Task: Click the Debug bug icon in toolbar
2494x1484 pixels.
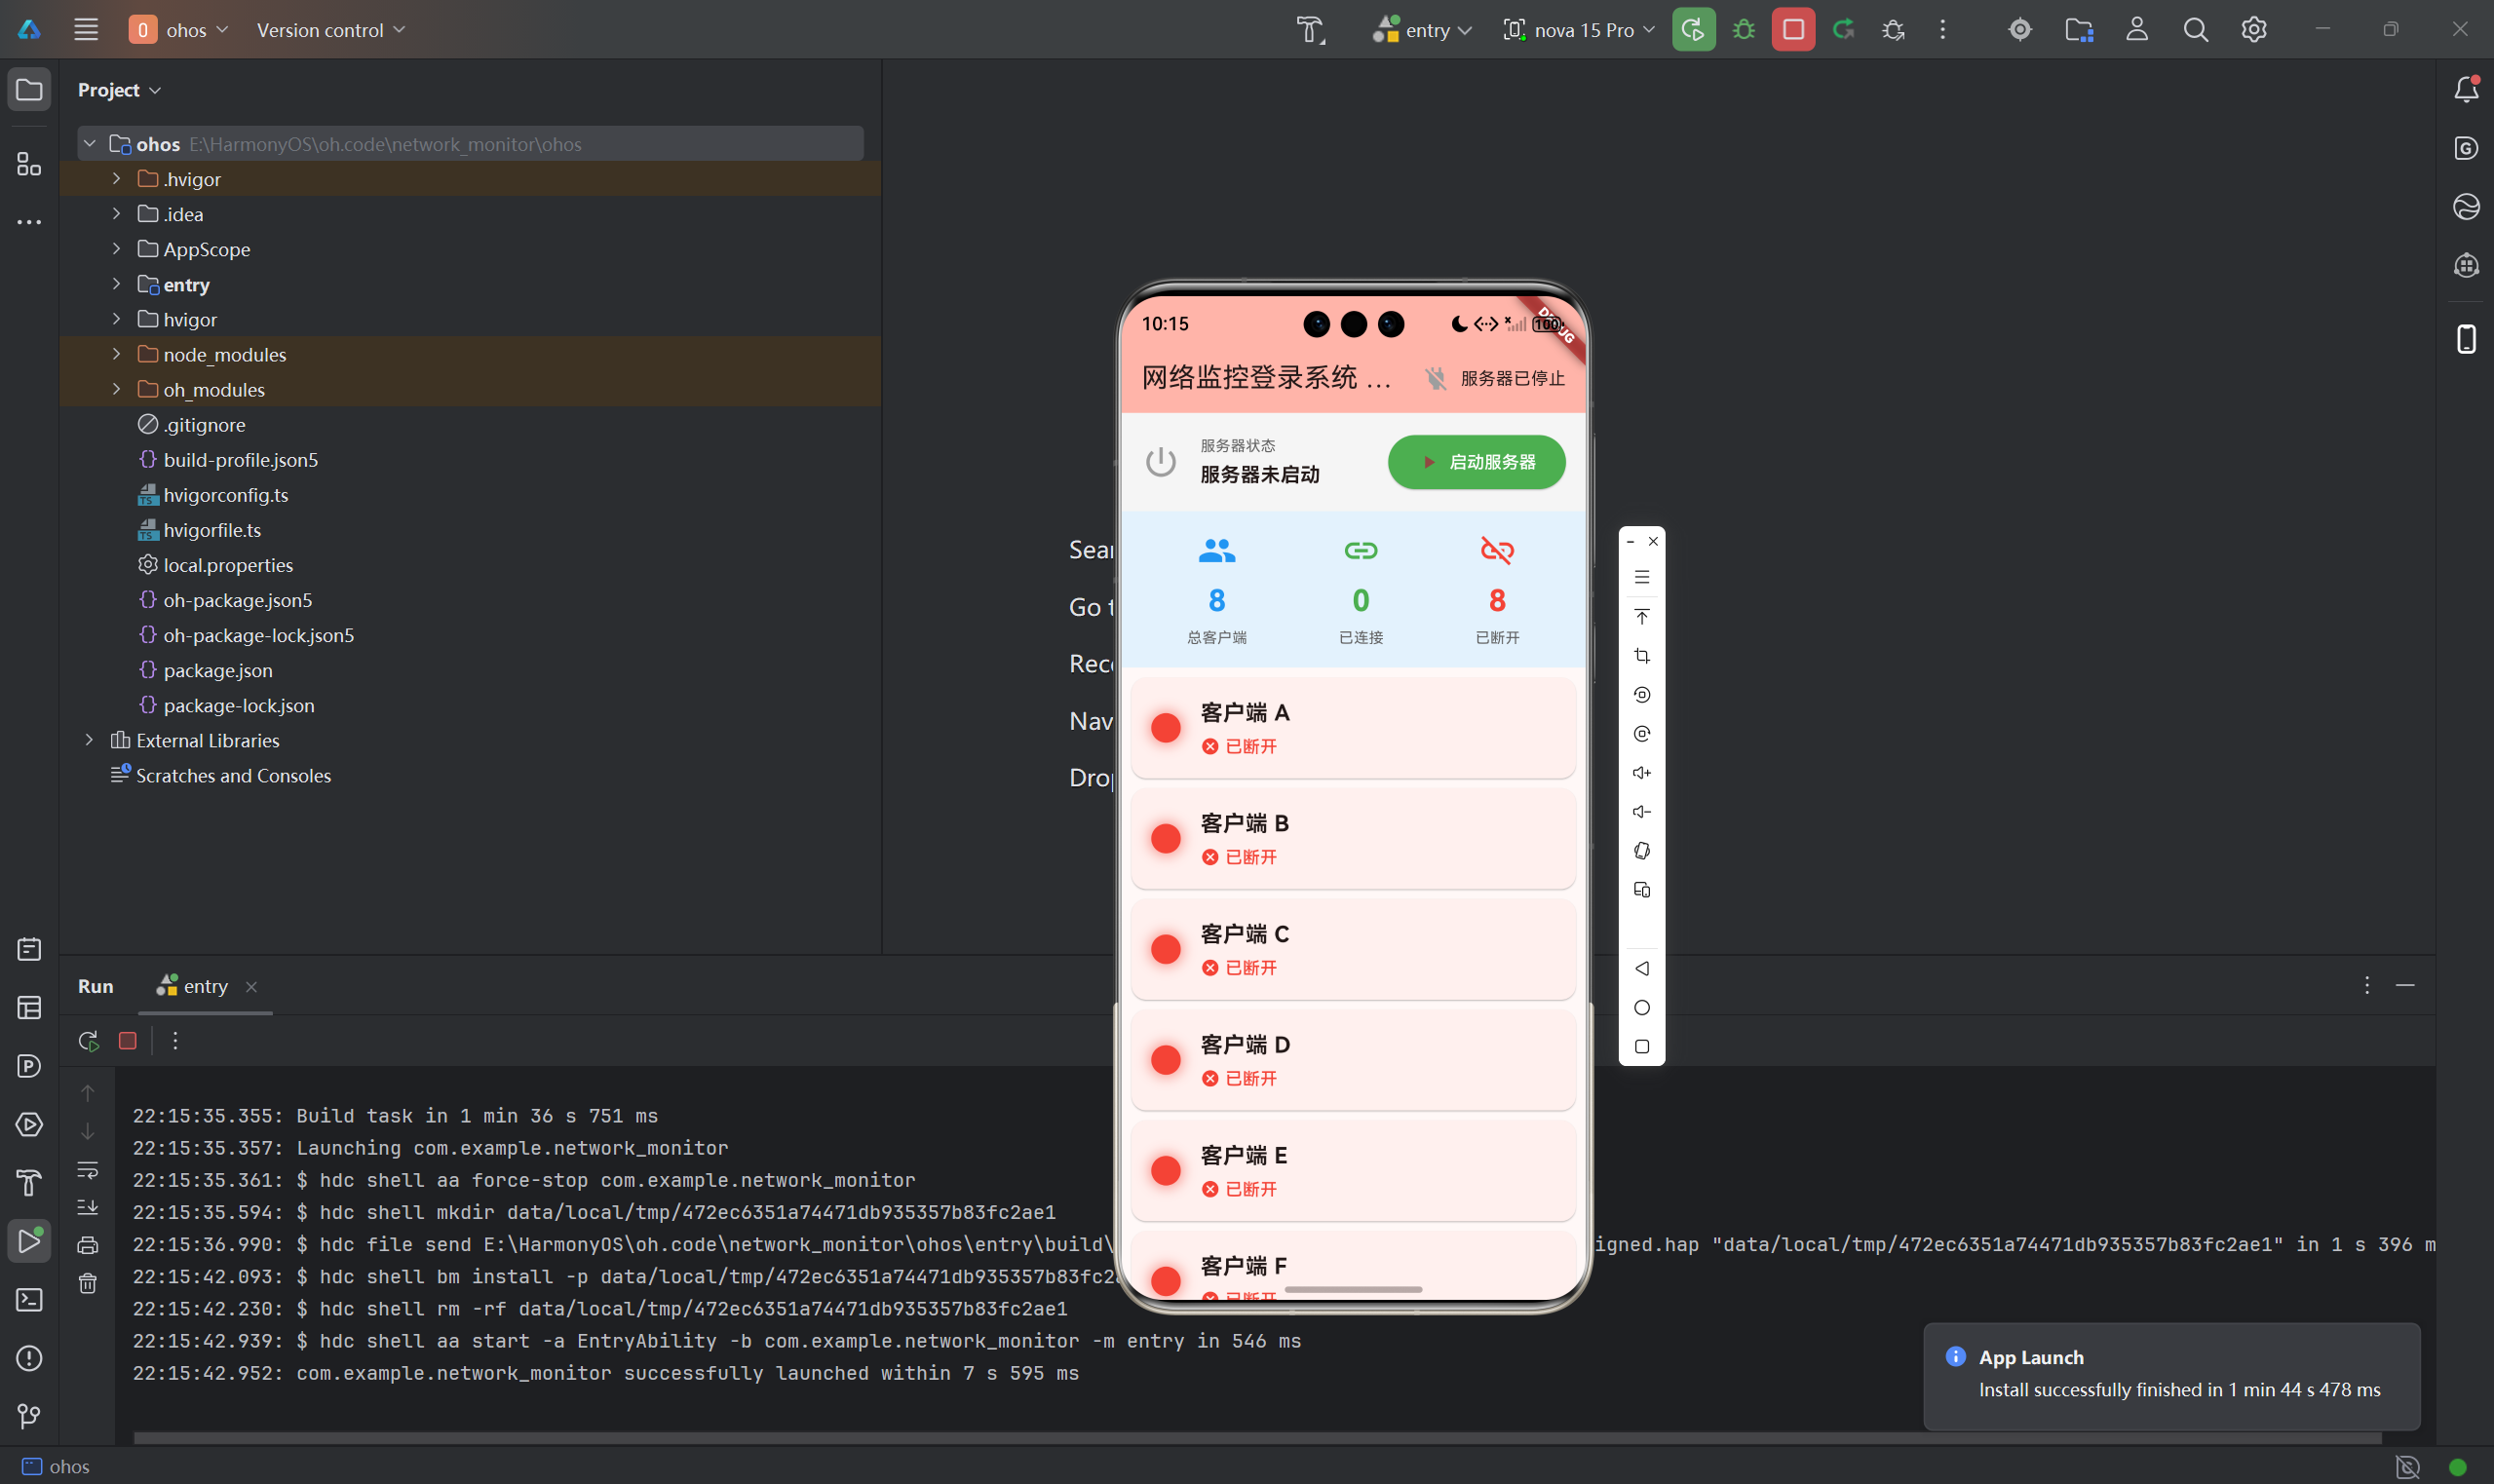Action: pos(1743,30)
